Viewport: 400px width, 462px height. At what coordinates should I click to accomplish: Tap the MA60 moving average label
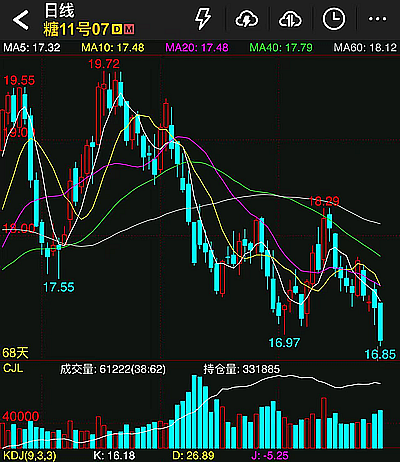(365, 47)
